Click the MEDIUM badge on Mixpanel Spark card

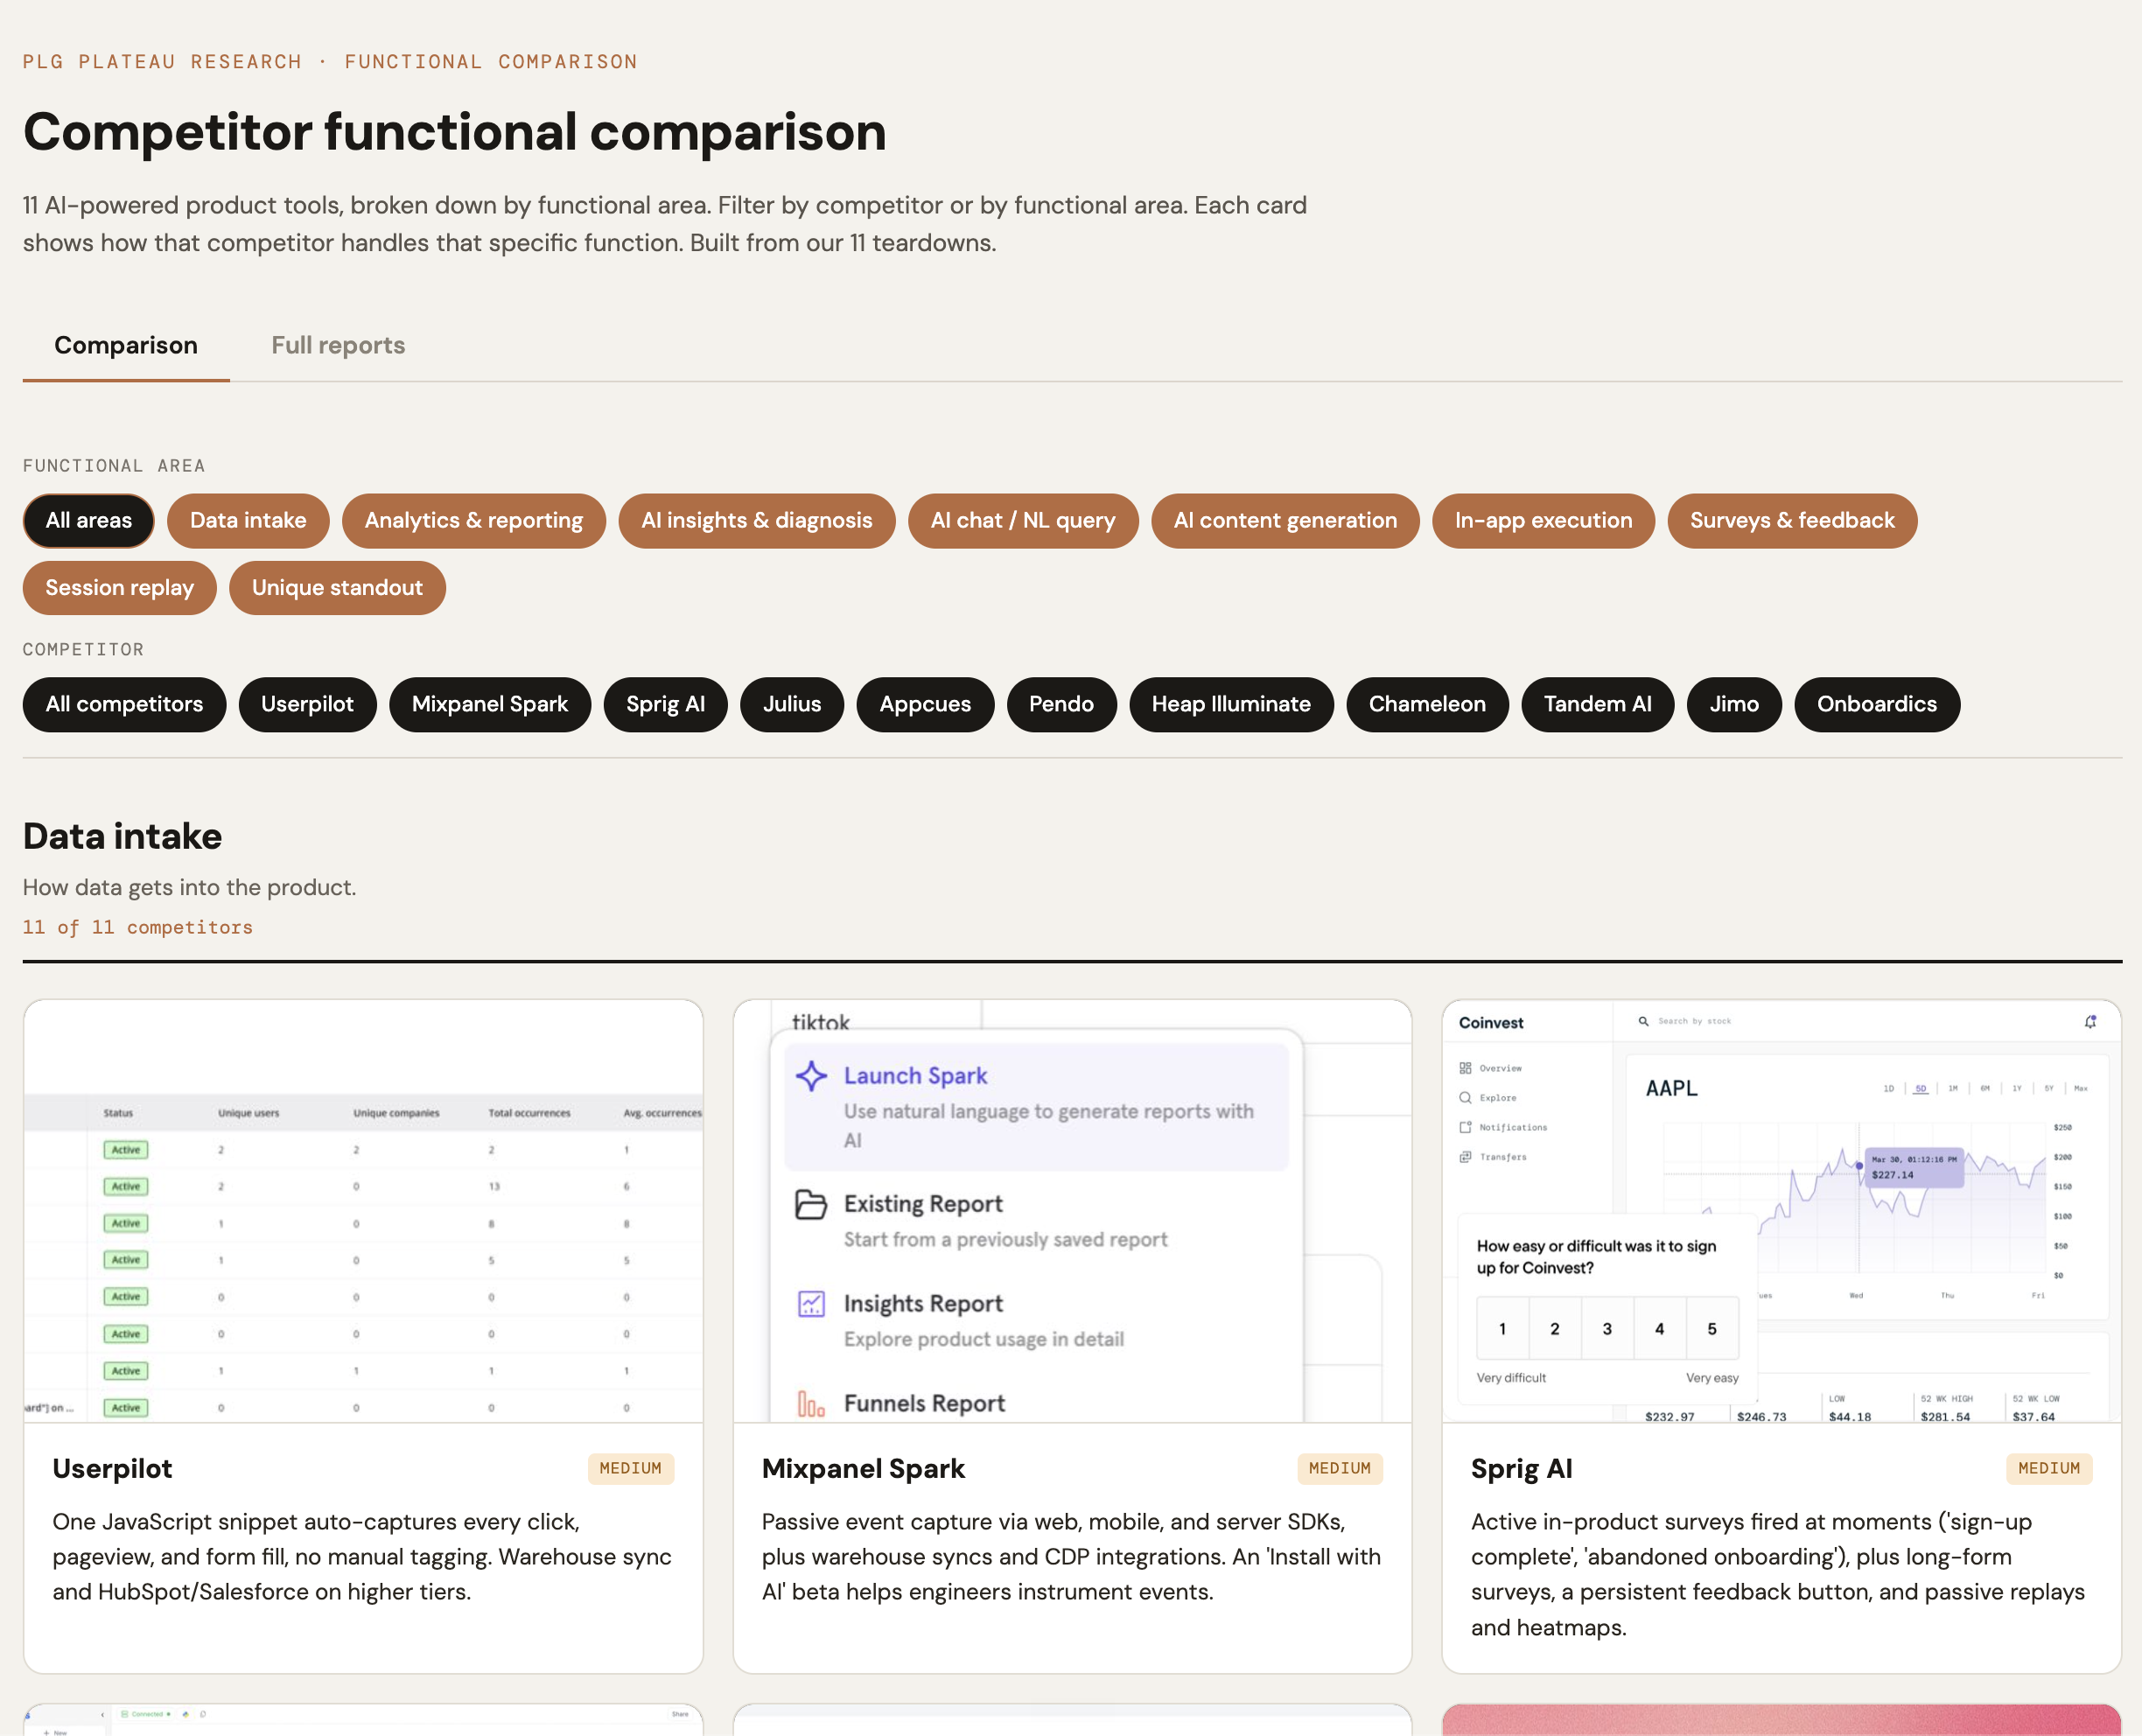click(1340, 1469)
